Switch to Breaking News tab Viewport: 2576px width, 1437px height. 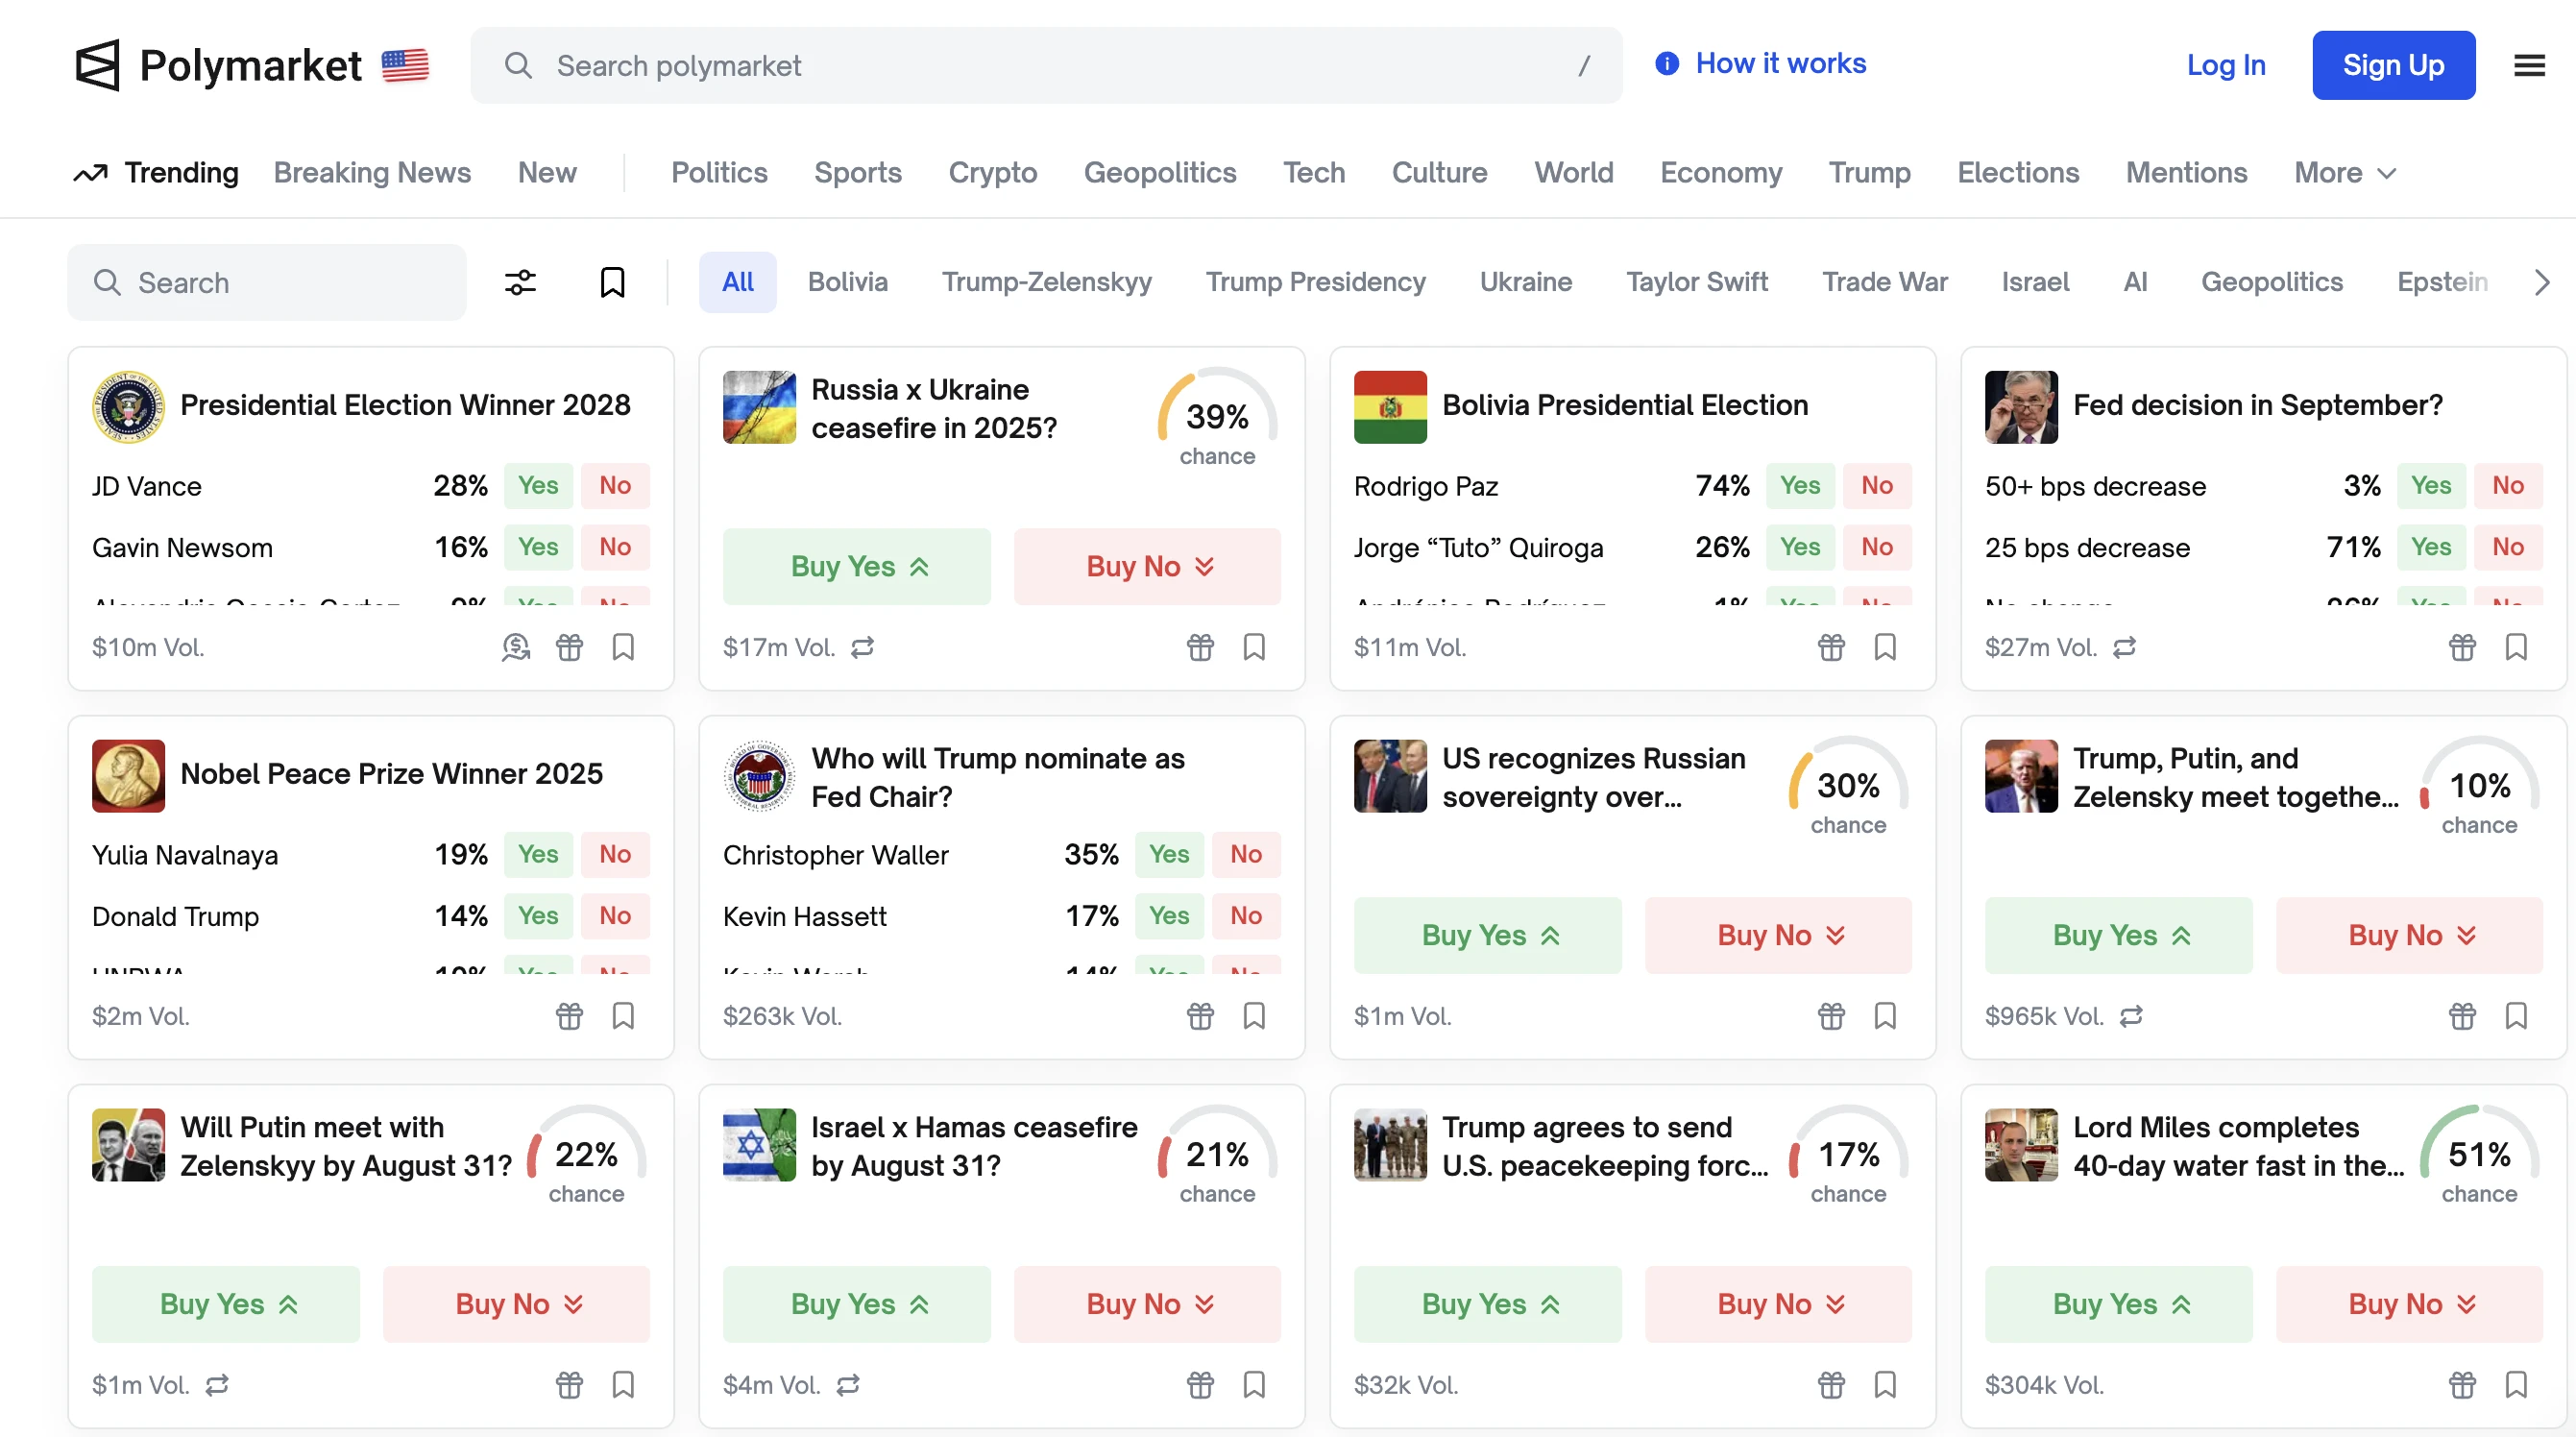pyautogui.click(x=372, y=173)
